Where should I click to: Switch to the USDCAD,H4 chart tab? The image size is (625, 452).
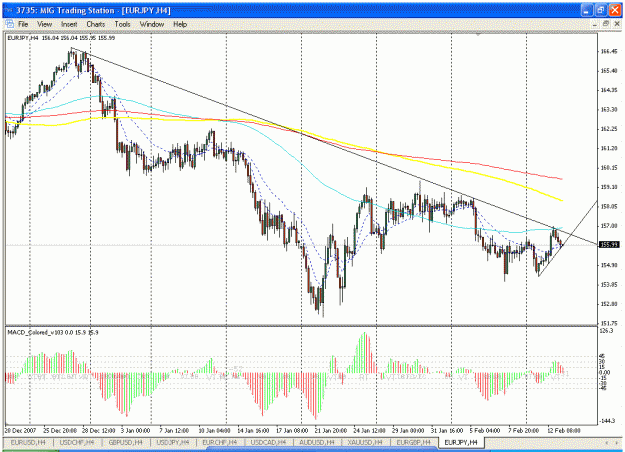(268, 442)
